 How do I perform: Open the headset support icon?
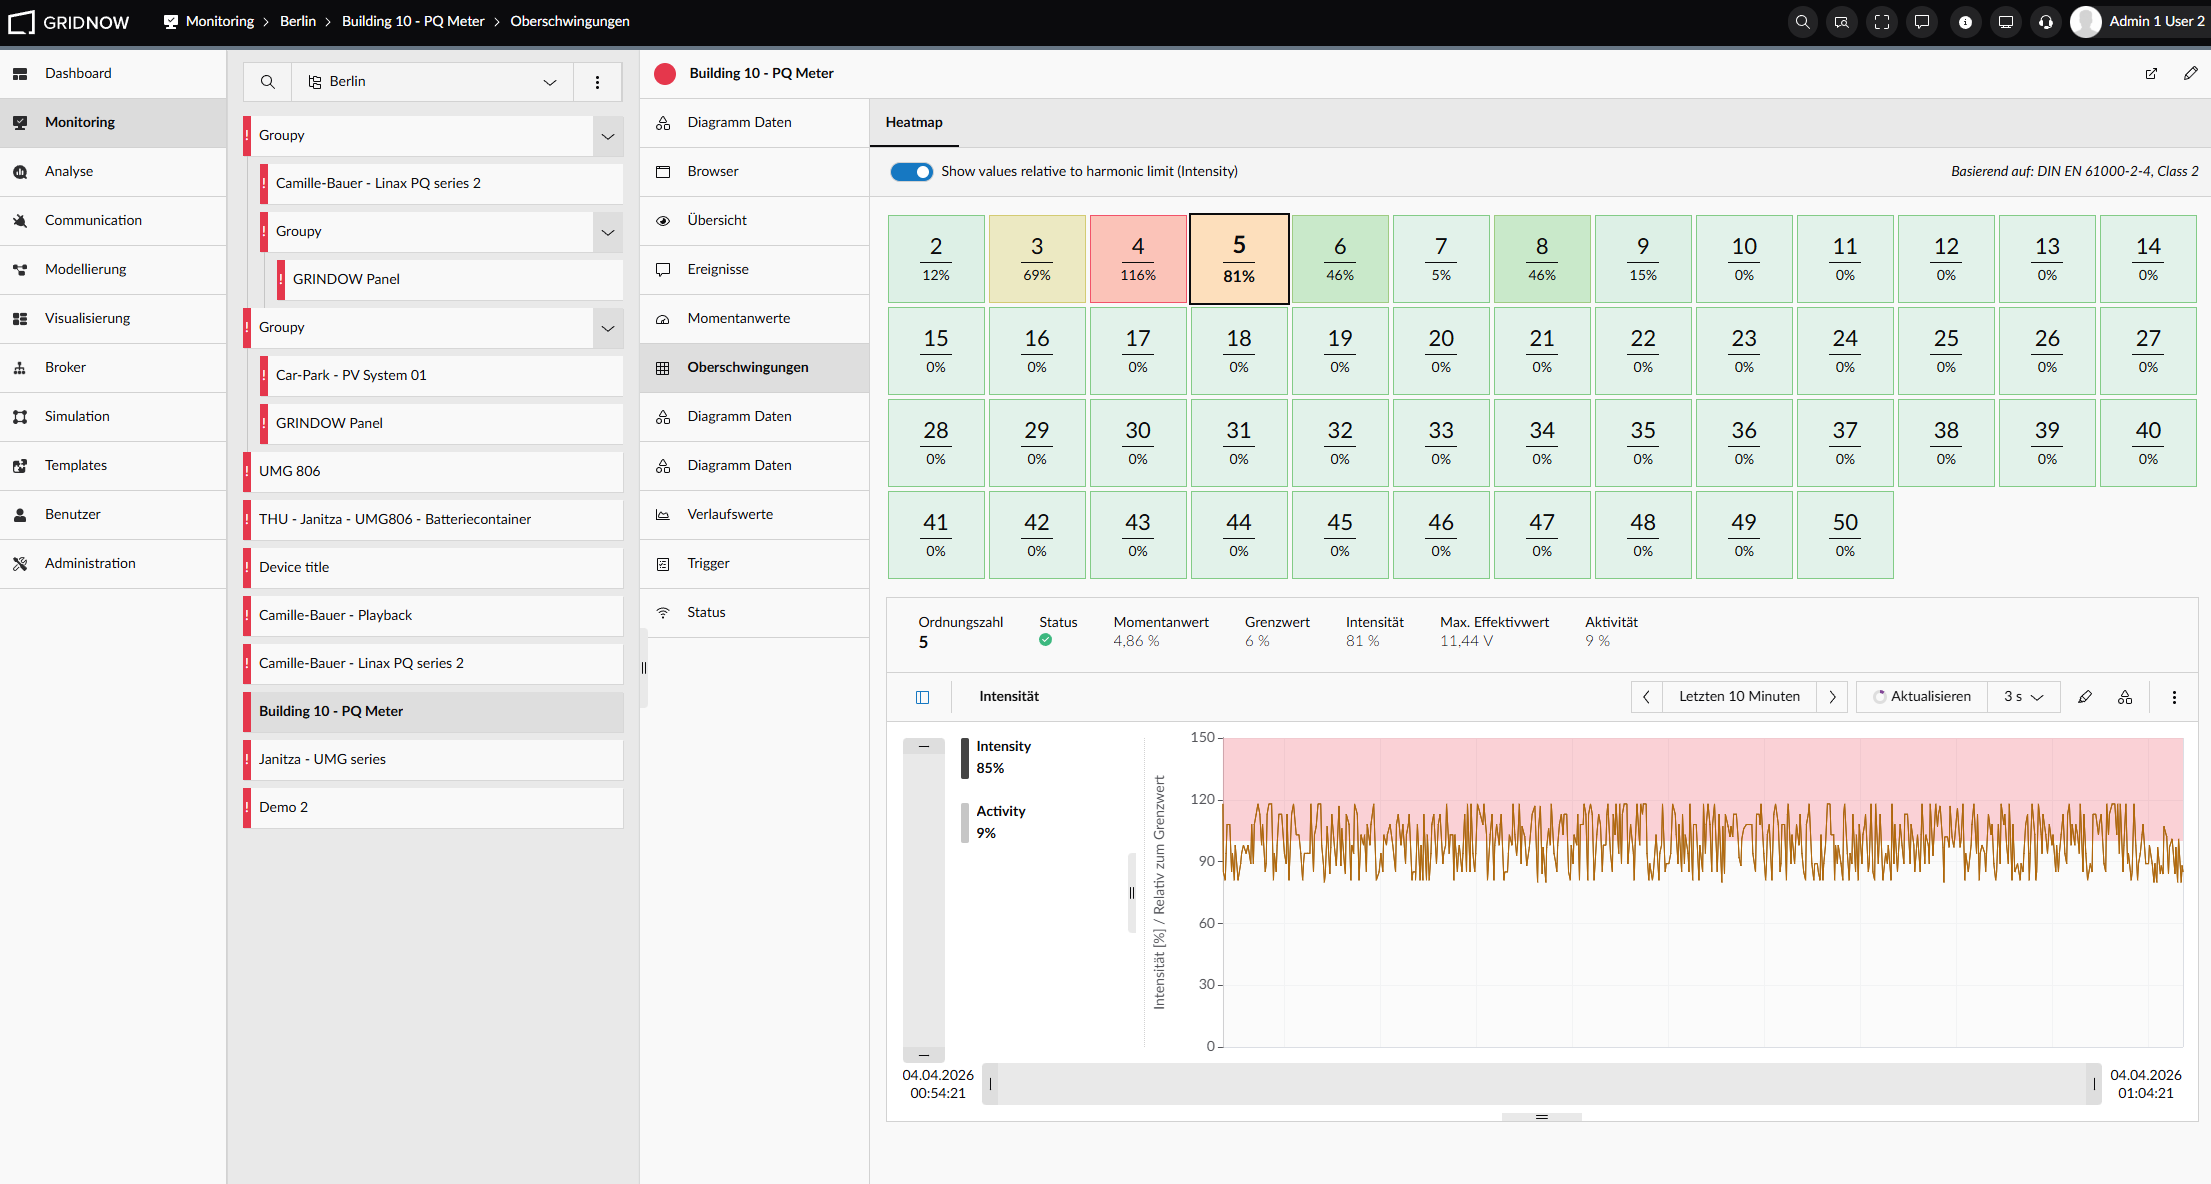[x=2046, y=22]
